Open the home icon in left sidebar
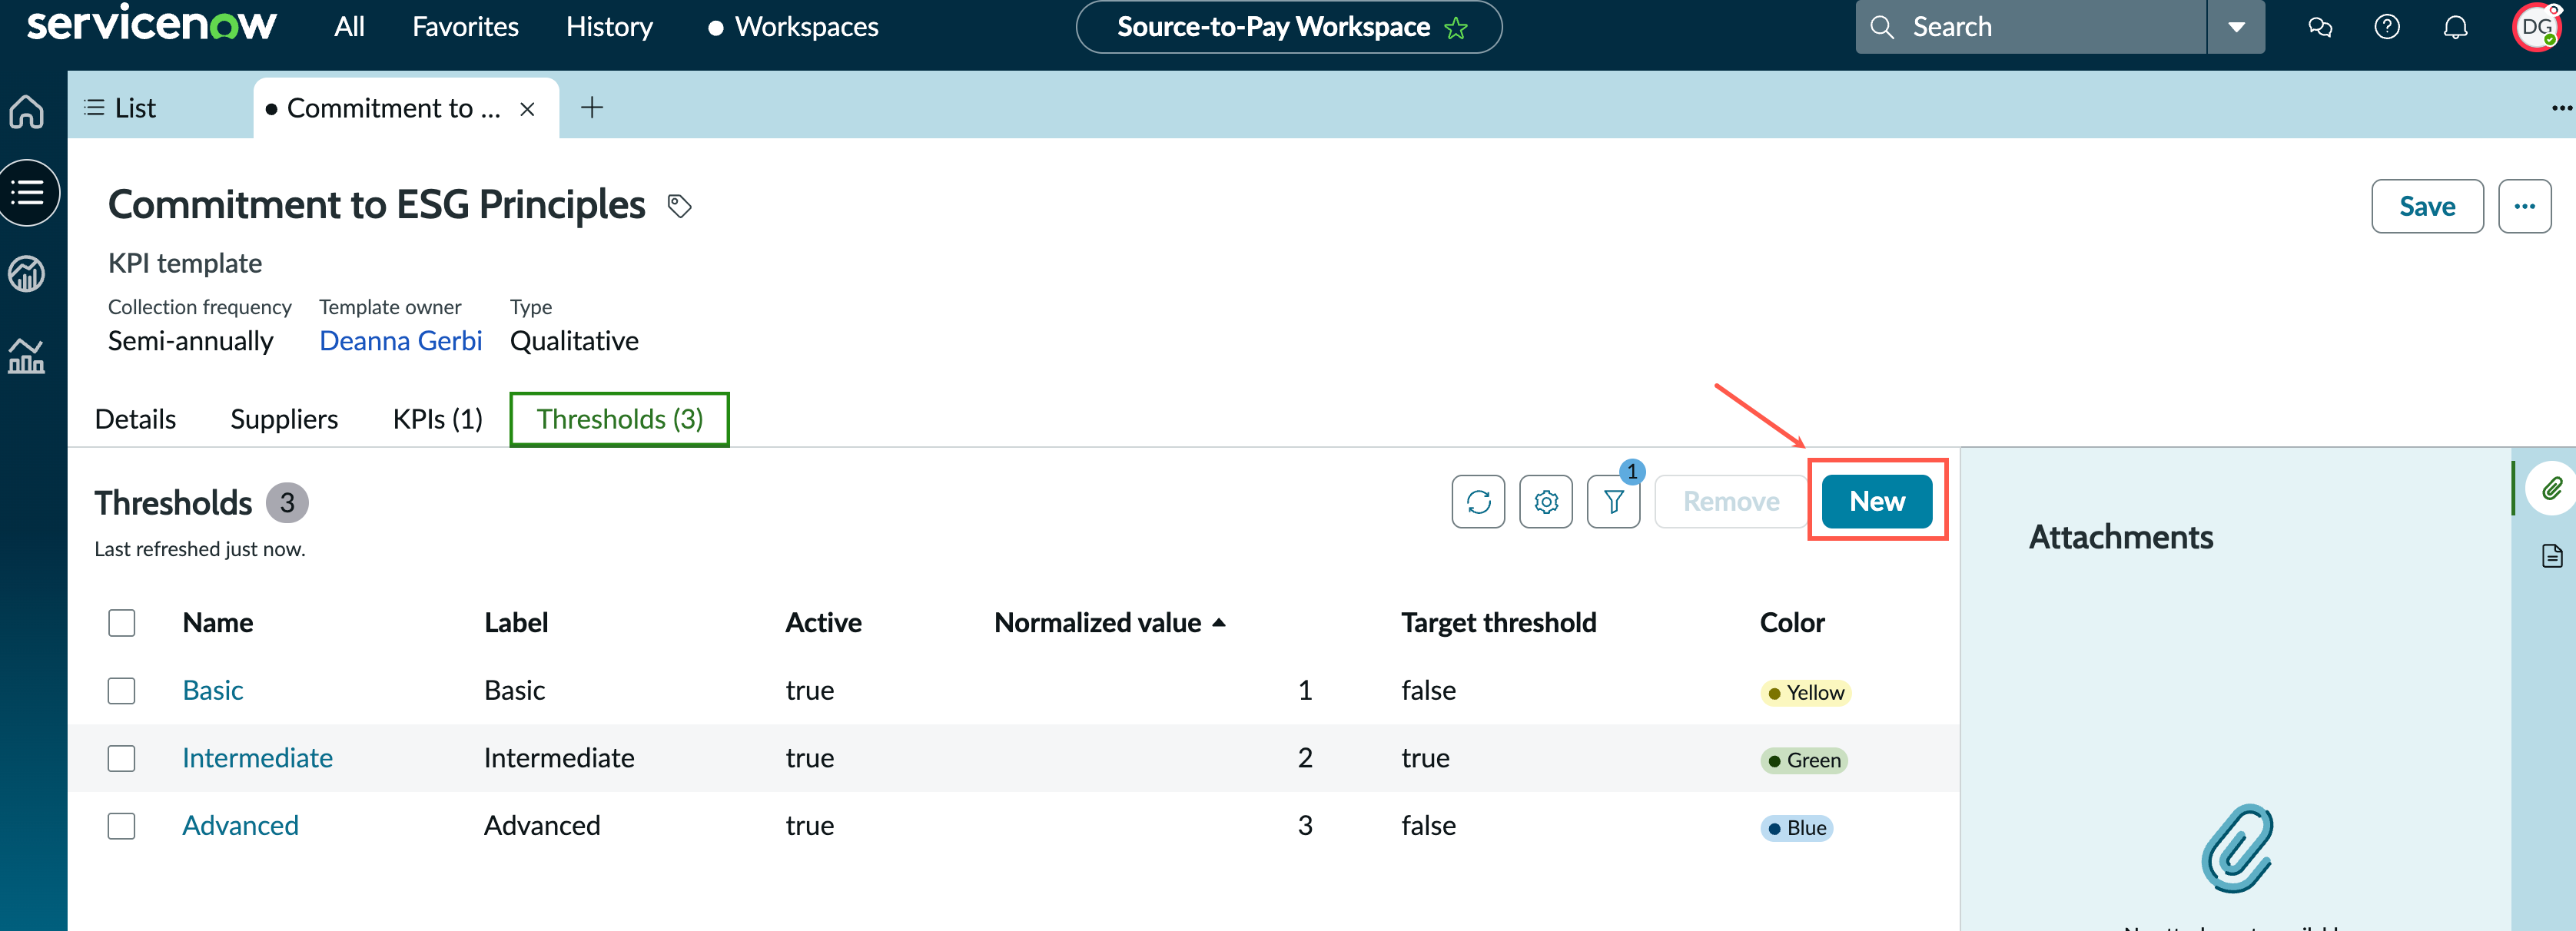This screenshot has height=931, width=2576. click(27, 111)
